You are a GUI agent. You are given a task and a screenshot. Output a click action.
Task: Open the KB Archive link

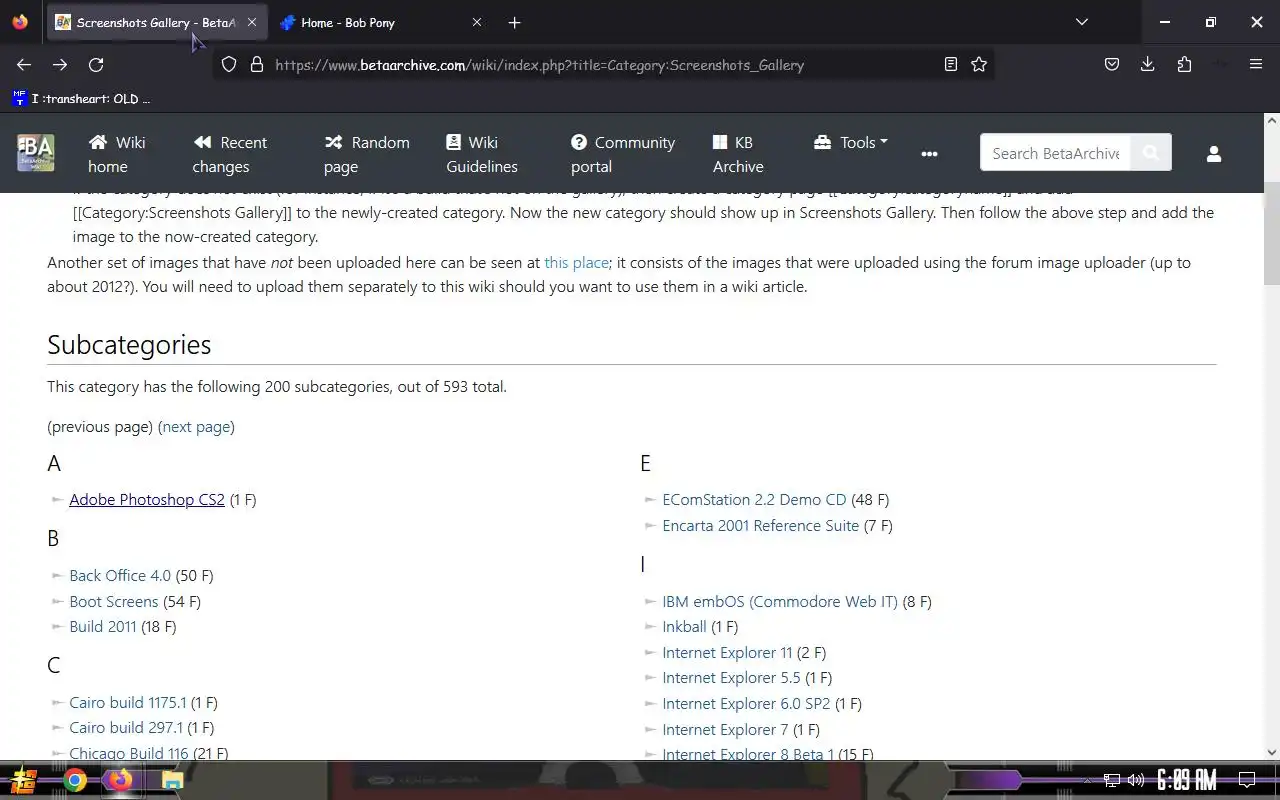point(738,154)
